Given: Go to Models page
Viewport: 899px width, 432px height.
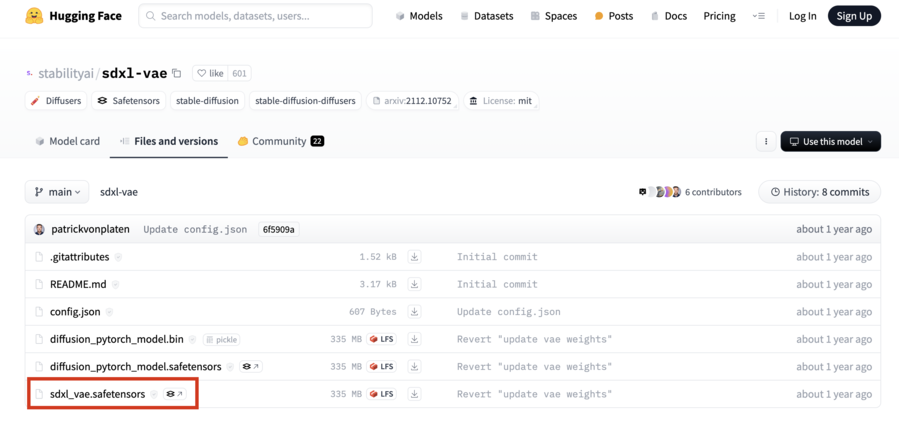Looking at the screenshot, I should [x=419, y=16].
